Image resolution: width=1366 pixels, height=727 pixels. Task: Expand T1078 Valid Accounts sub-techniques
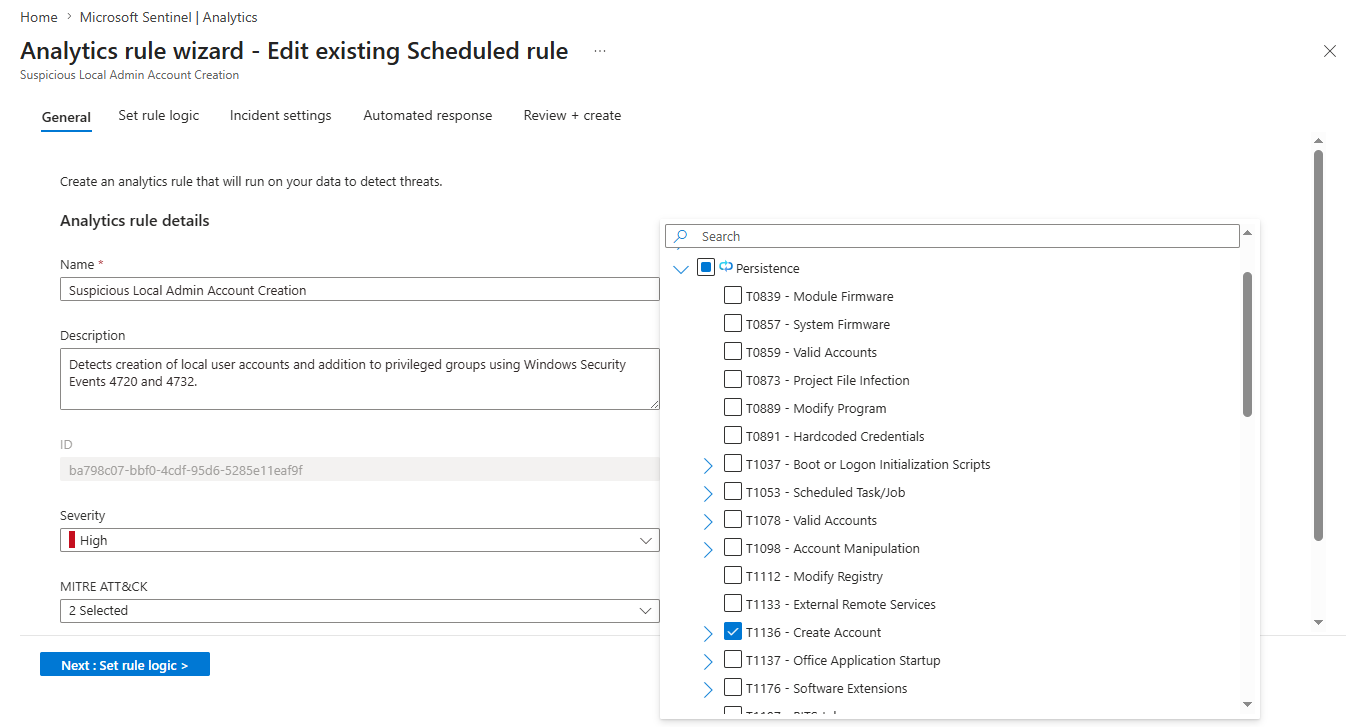[708, 521]
